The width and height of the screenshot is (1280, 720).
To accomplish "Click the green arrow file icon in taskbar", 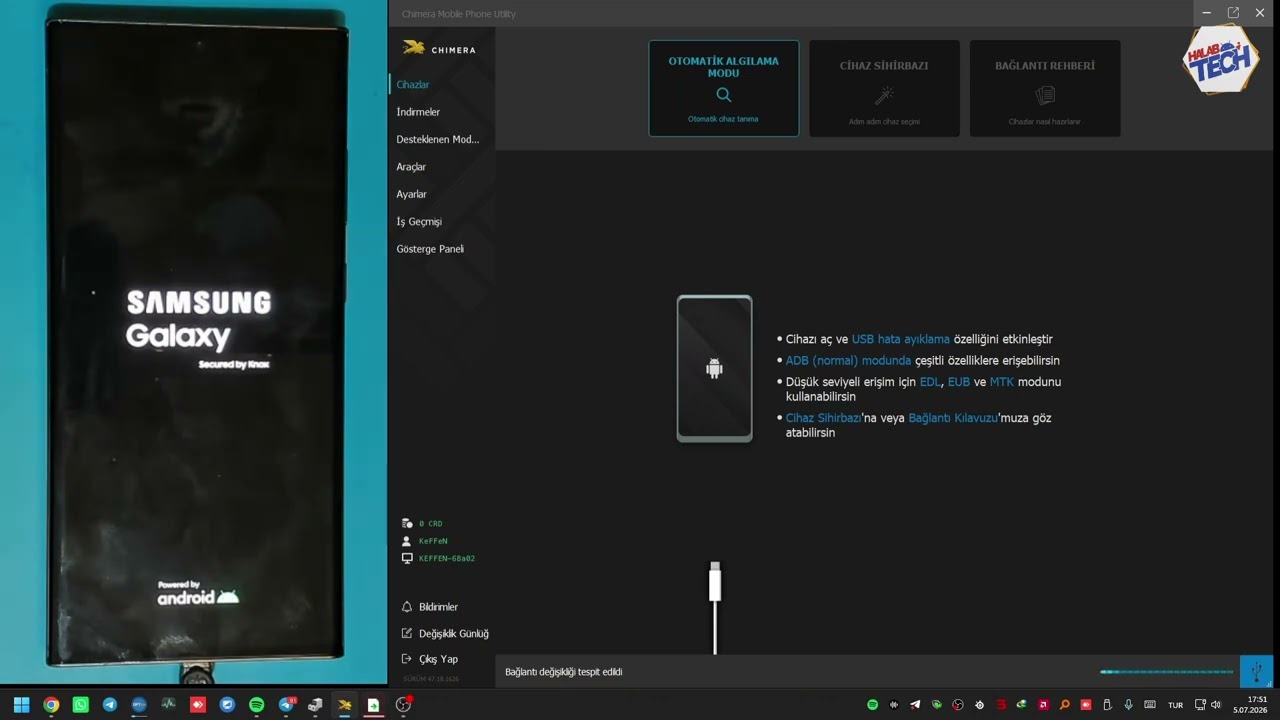I will click(373, 705).
